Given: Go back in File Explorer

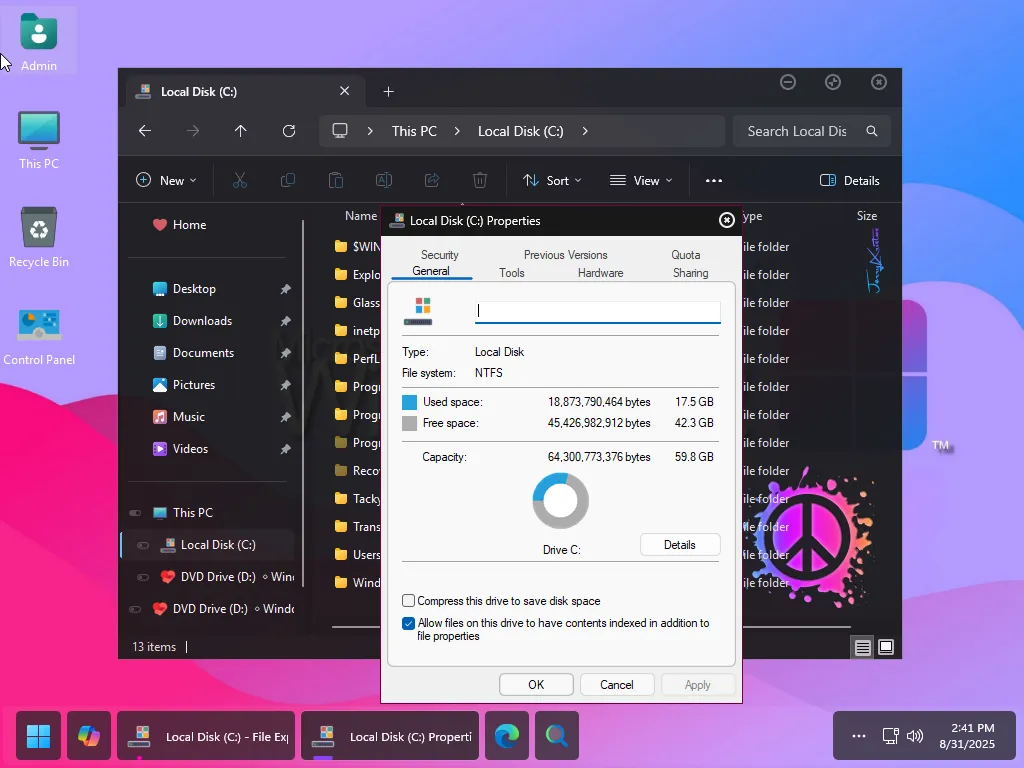Looking at the screenshot, I should 145,131.
